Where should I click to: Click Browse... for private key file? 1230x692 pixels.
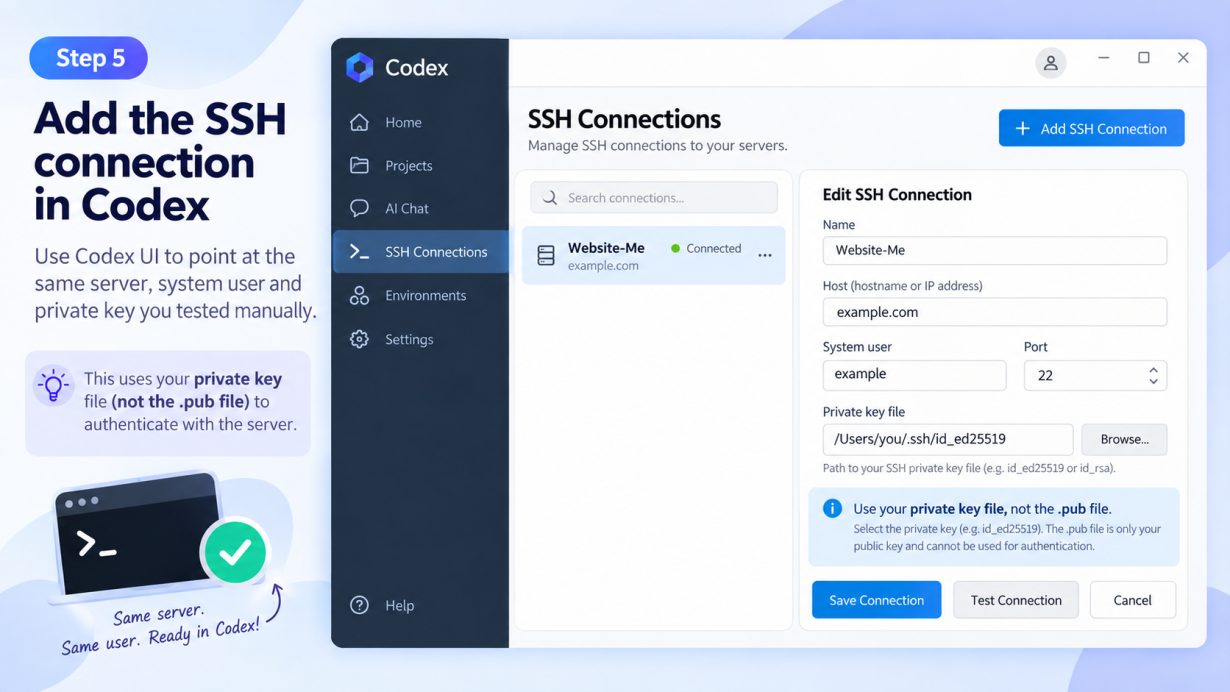[1124, 439]
